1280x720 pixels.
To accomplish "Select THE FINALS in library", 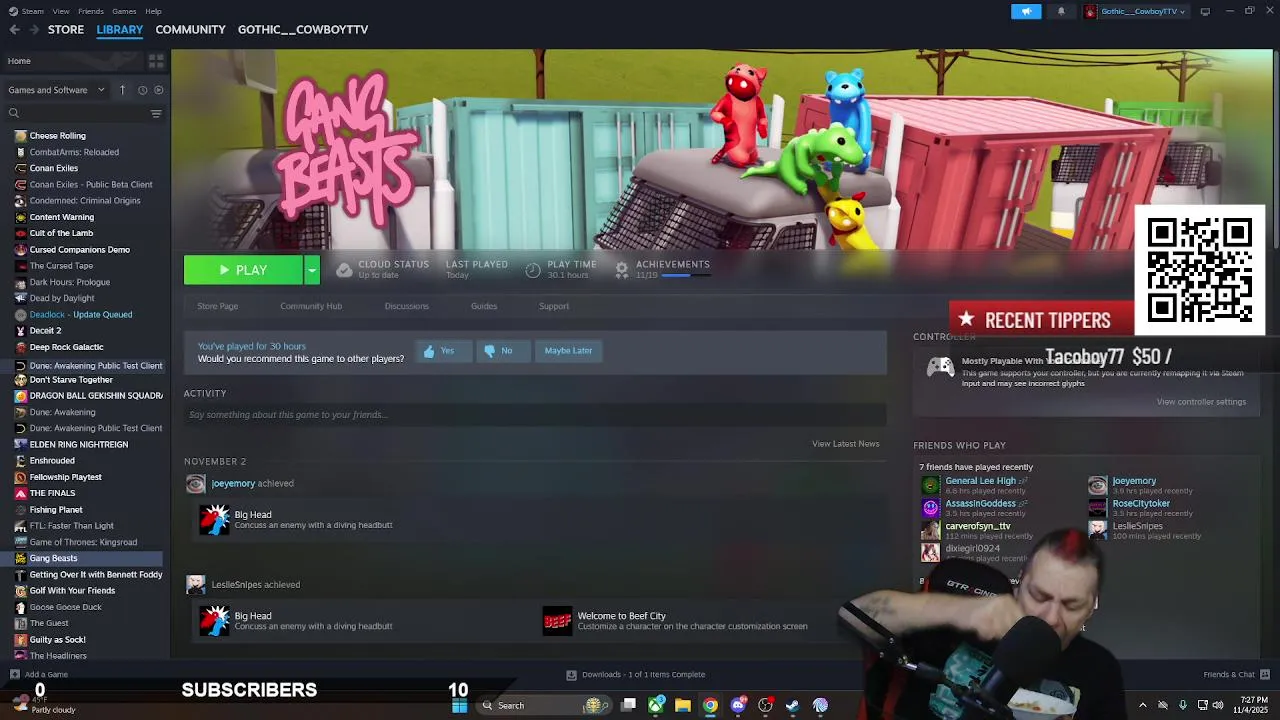I will click(x=52, y=493).
